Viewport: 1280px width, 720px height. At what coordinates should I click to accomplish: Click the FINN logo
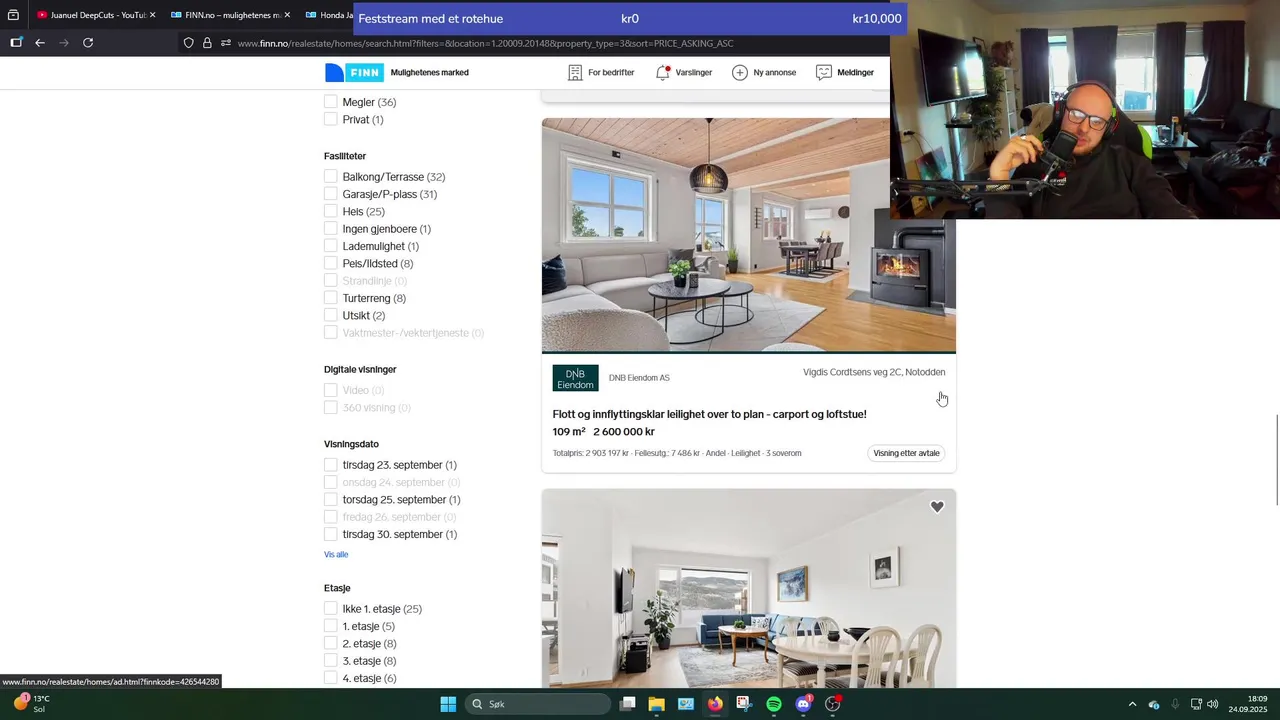(354, 72)
